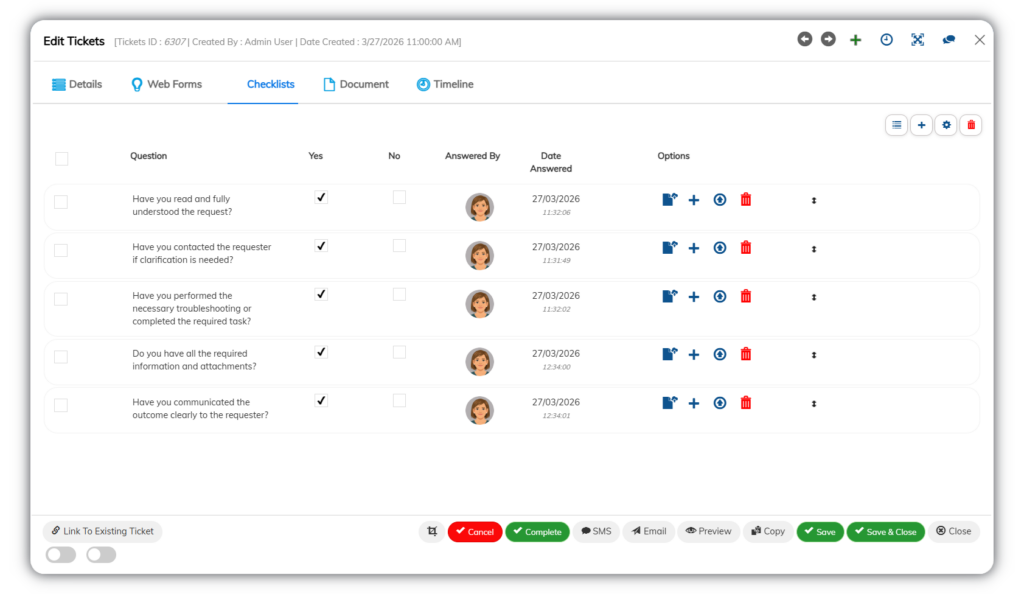Click upload icon on 'required information and attachments' row
Viewport: 1024px width, 594px height.
(x=720, y=354)
